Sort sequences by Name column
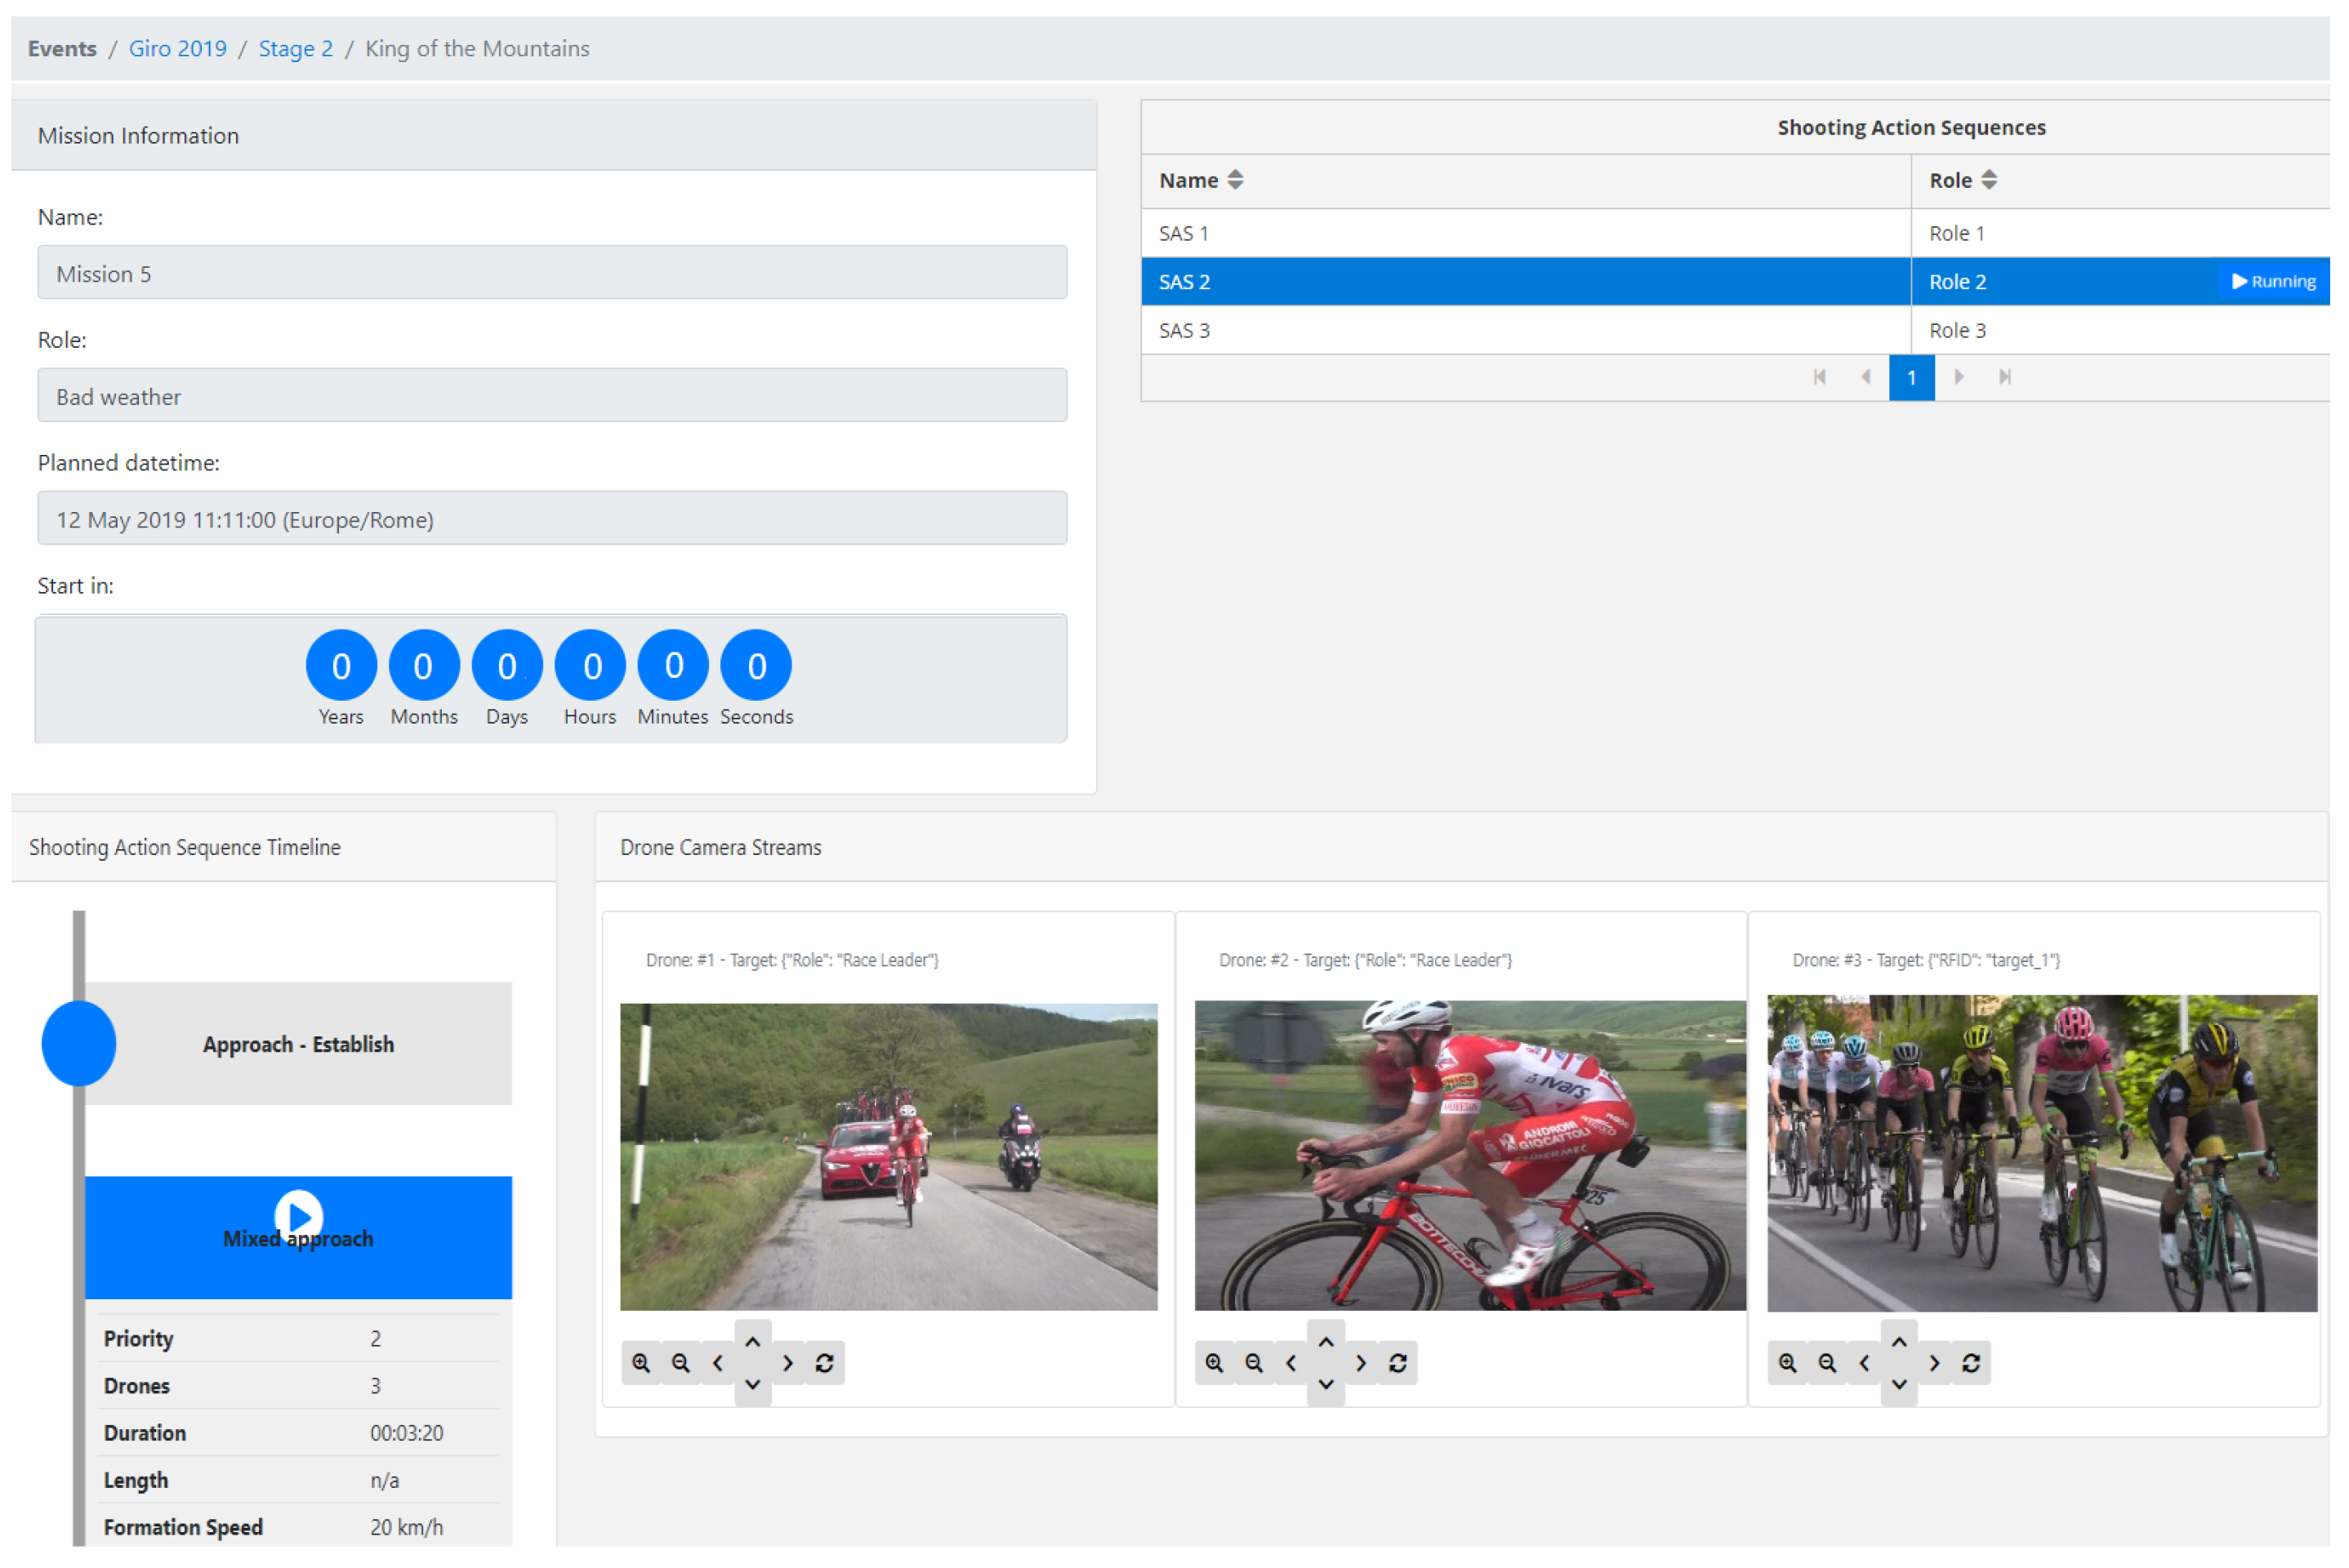Screen dimensions: 2349x1568 click(x=1236, y=180)
